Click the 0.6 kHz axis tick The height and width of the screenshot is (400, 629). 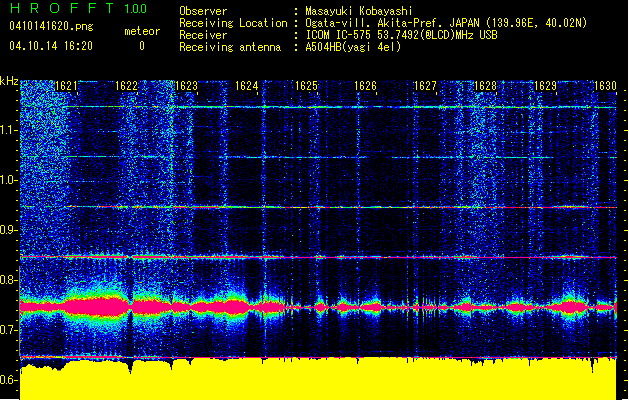(8, 380)
